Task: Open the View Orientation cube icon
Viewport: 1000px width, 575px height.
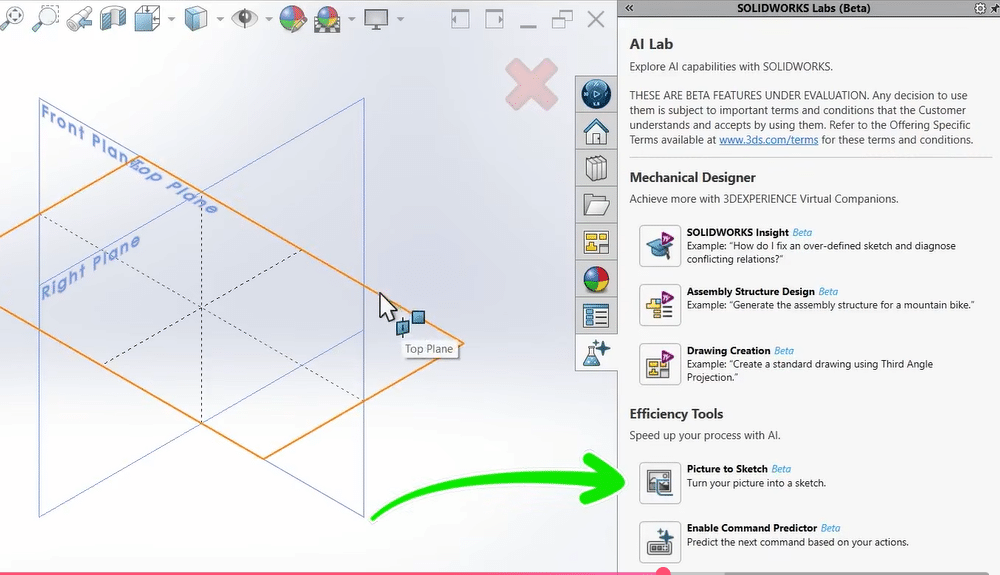Action: [x=147, y=18]
